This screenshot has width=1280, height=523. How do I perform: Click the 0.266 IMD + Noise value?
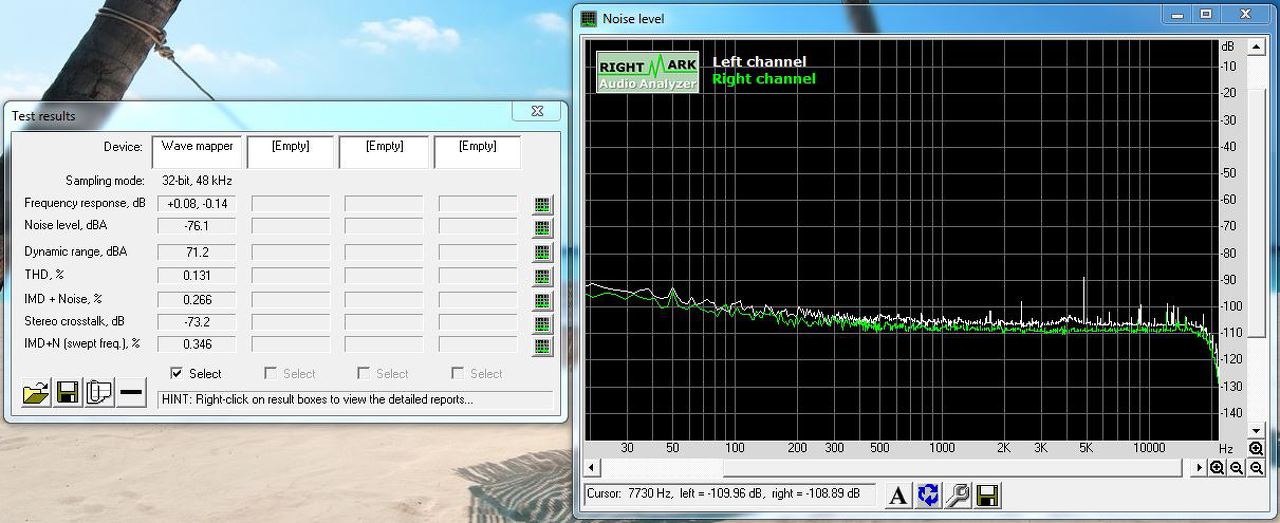point(197,300)
